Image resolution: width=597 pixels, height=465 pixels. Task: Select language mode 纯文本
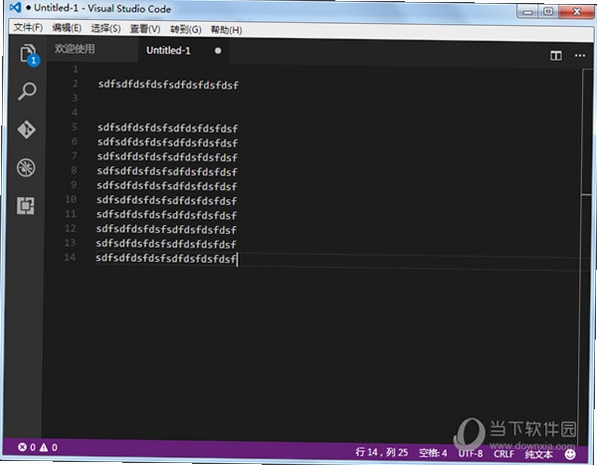pyautogui.click(x=538, y=454)
